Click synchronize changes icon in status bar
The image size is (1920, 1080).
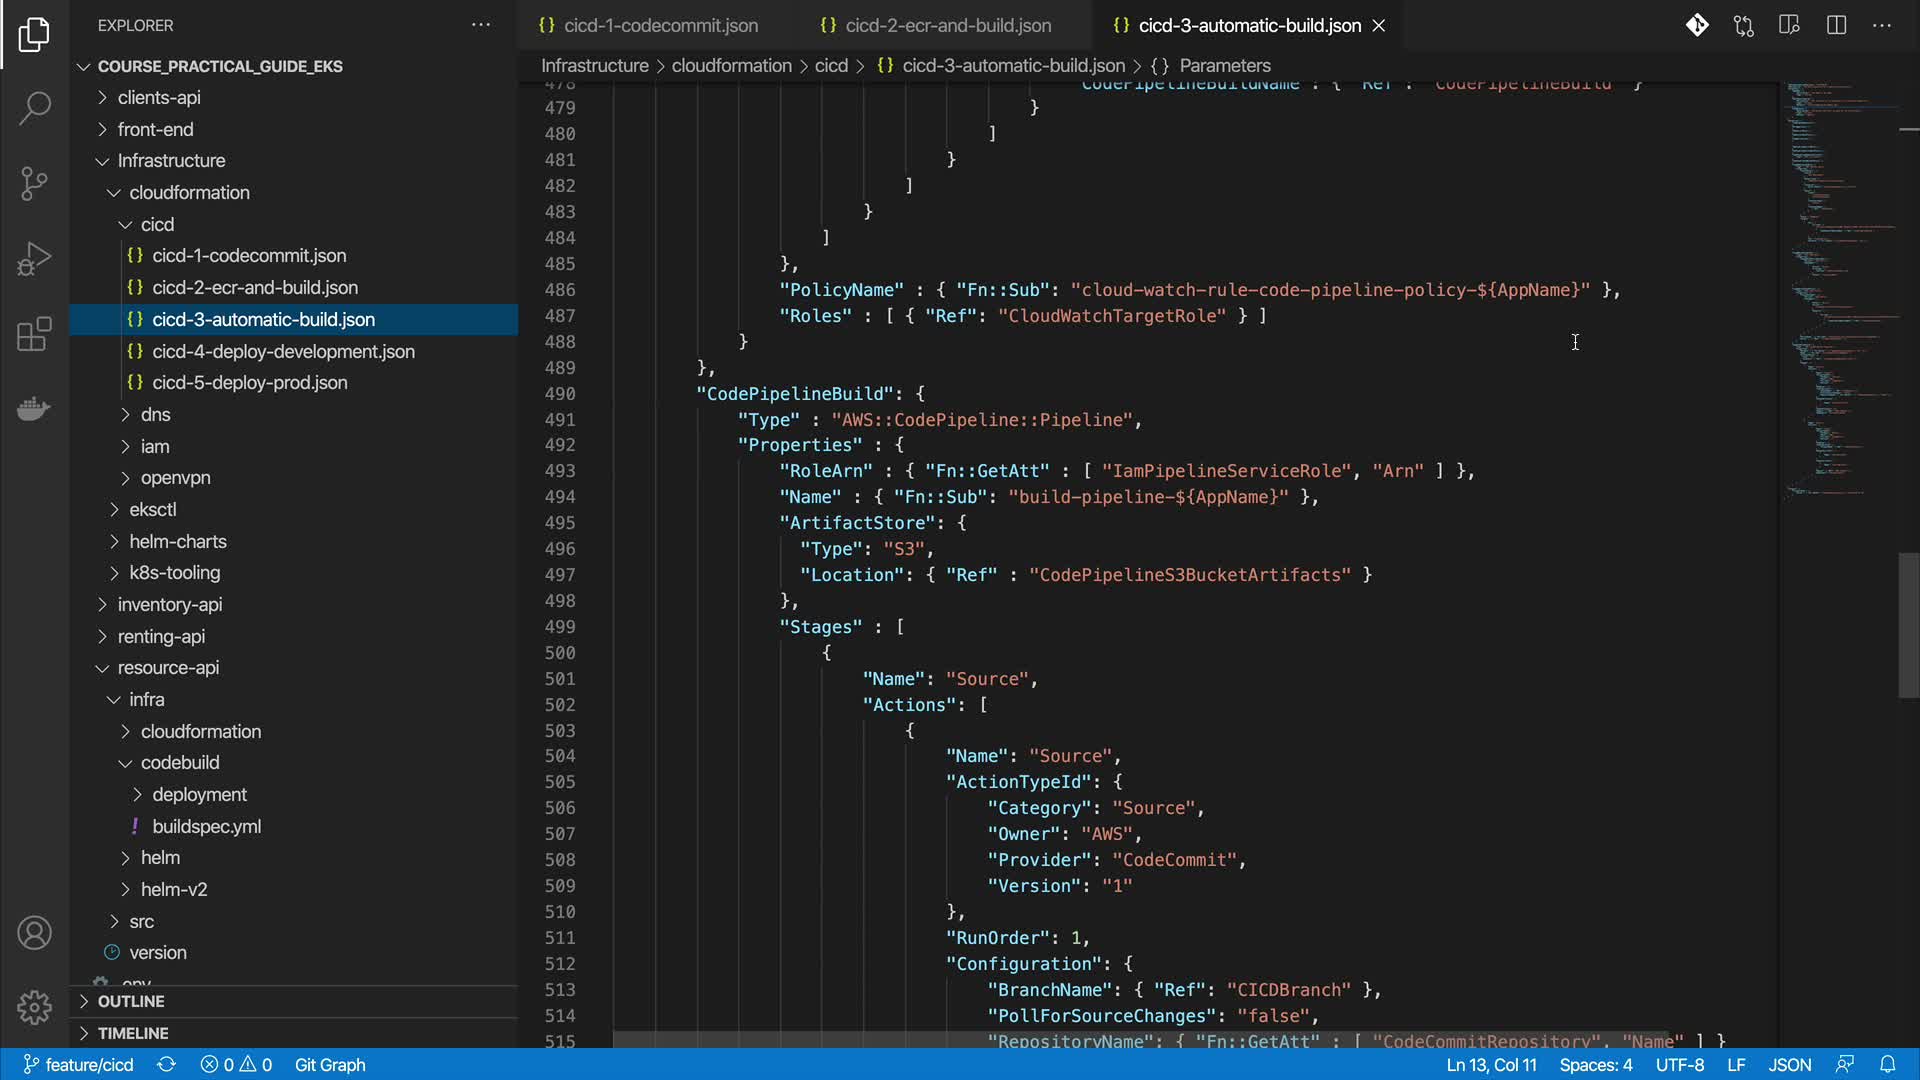(x=166, y=1065)
